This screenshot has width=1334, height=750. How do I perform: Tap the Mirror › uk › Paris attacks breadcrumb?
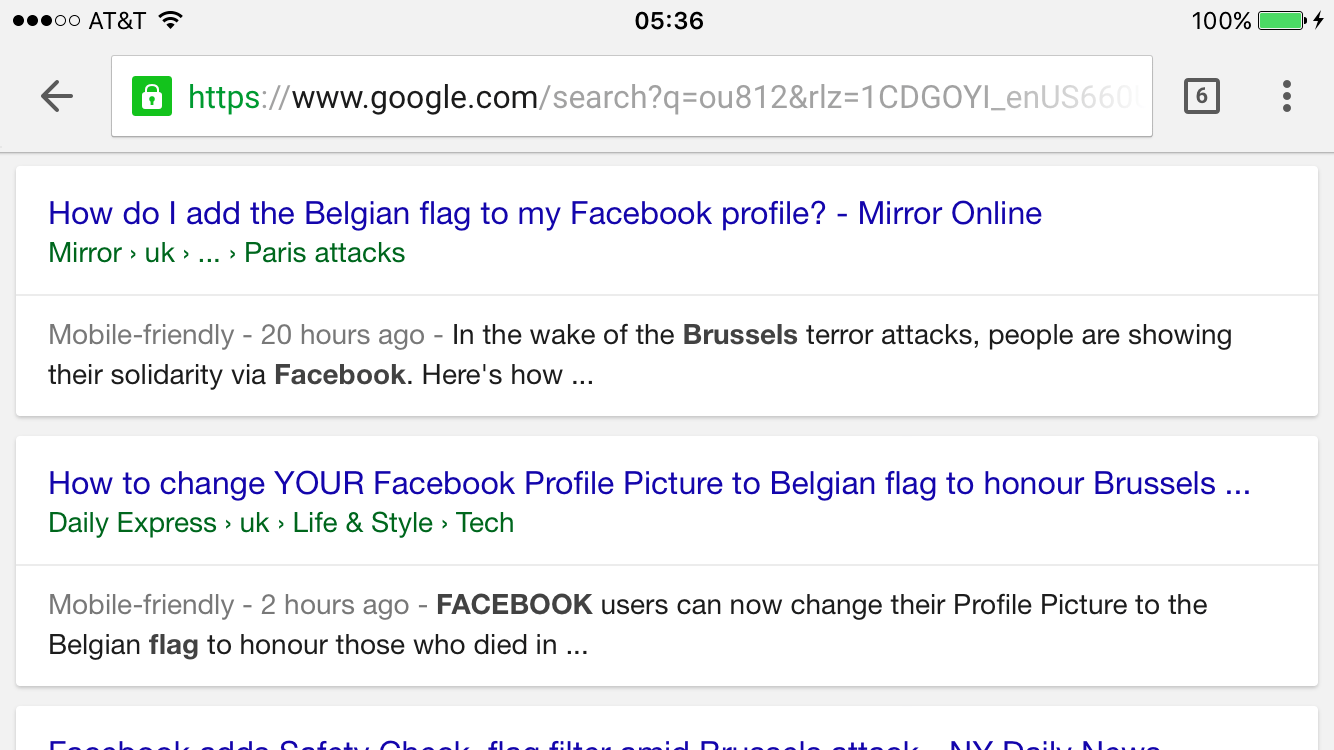(227, 253)
